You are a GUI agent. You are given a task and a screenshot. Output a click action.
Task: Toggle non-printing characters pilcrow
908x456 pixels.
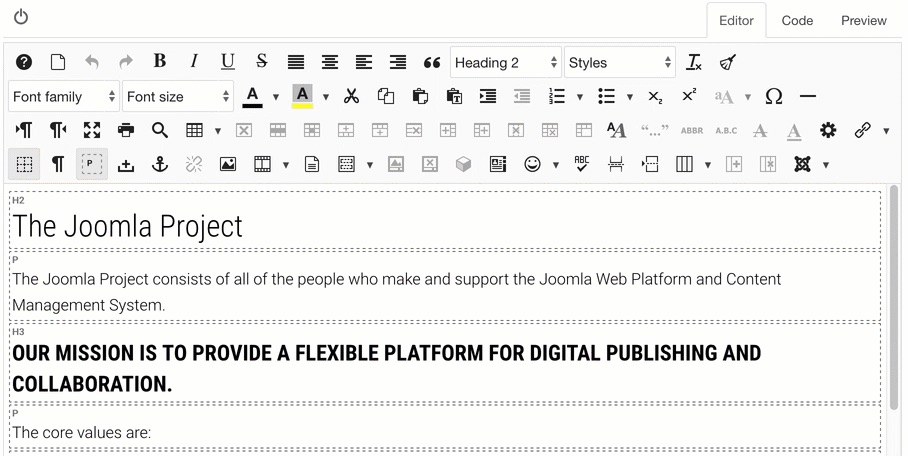(58, 165)
